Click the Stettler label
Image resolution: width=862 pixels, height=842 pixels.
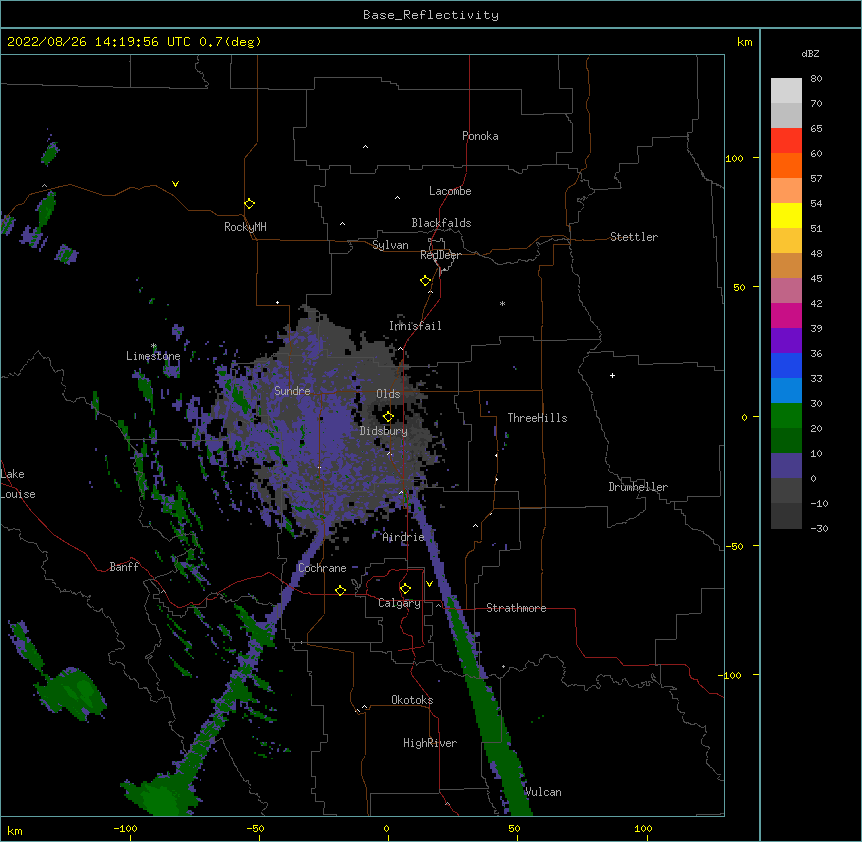(633, 237)
